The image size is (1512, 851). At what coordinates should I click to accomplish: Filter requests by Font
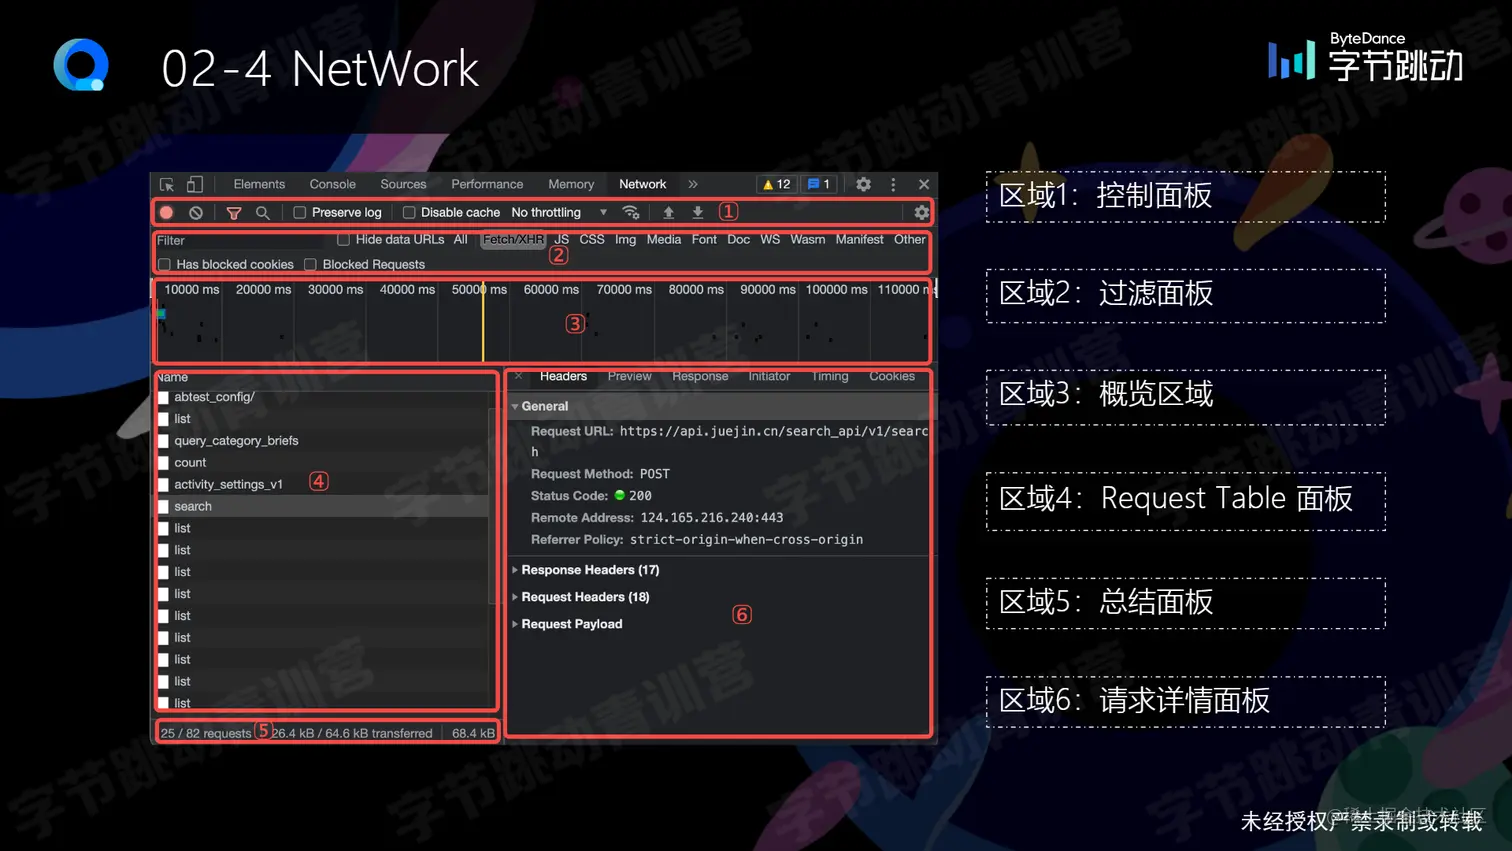tap(704, 239)
